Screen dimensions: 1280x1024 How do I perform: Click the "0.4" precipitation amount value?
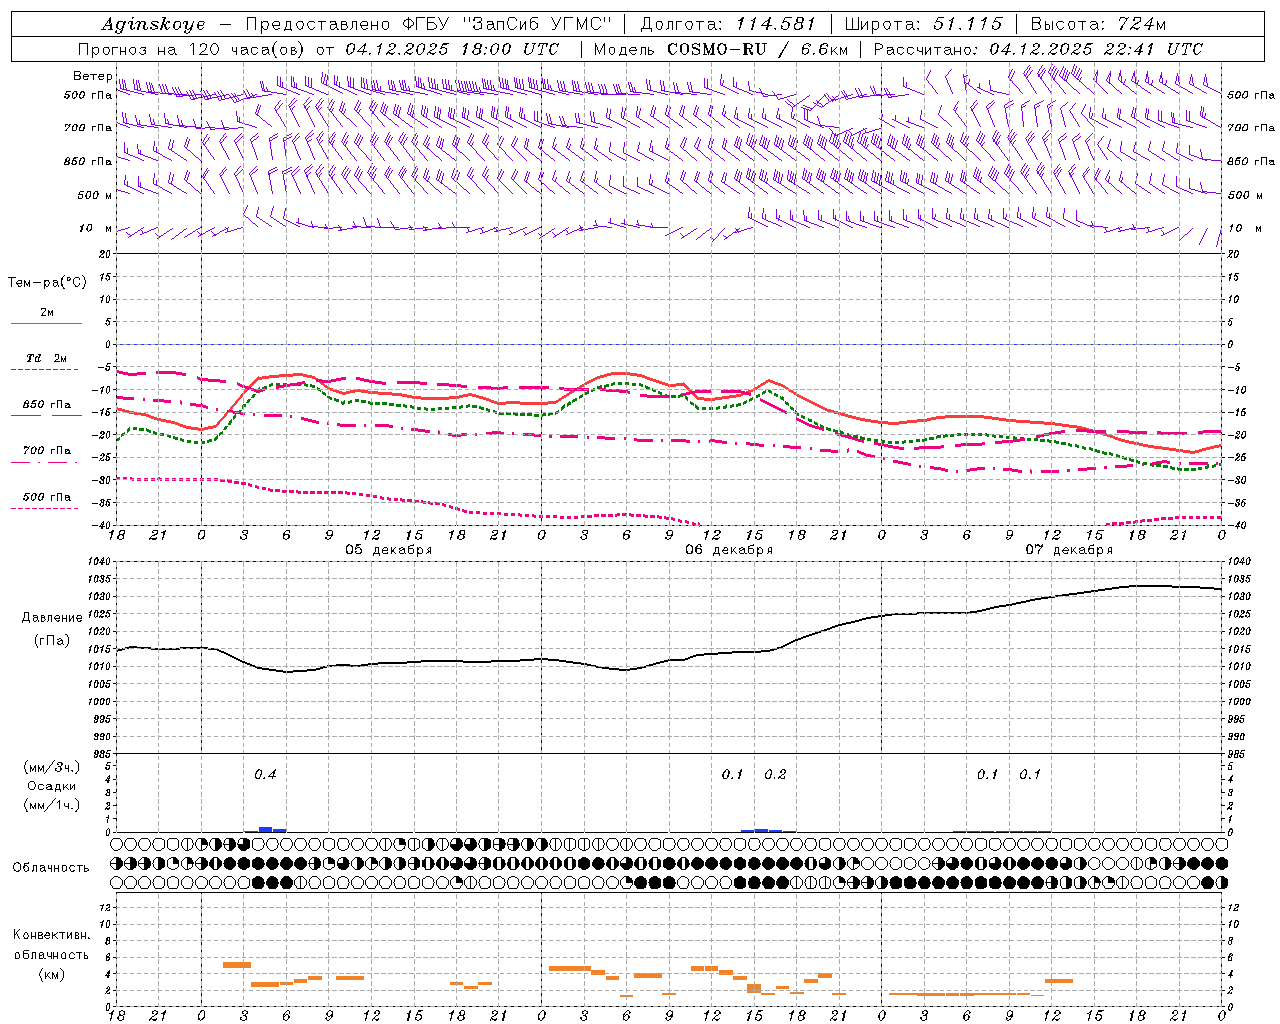(265, 774)
